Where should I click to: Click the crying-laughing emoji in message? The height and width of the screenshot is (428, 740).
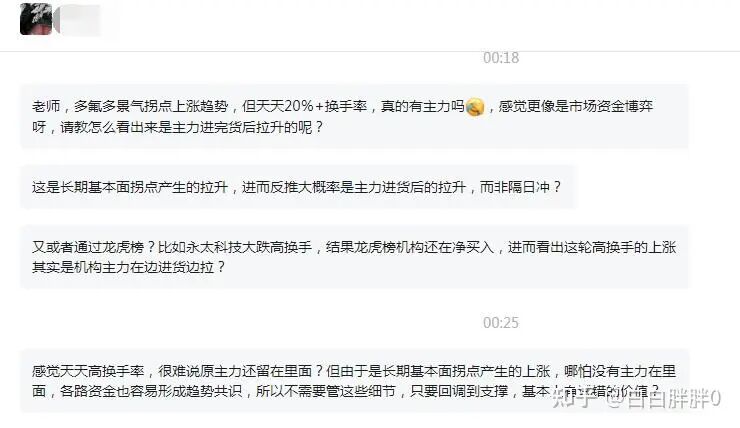click(x=475, y=107)
